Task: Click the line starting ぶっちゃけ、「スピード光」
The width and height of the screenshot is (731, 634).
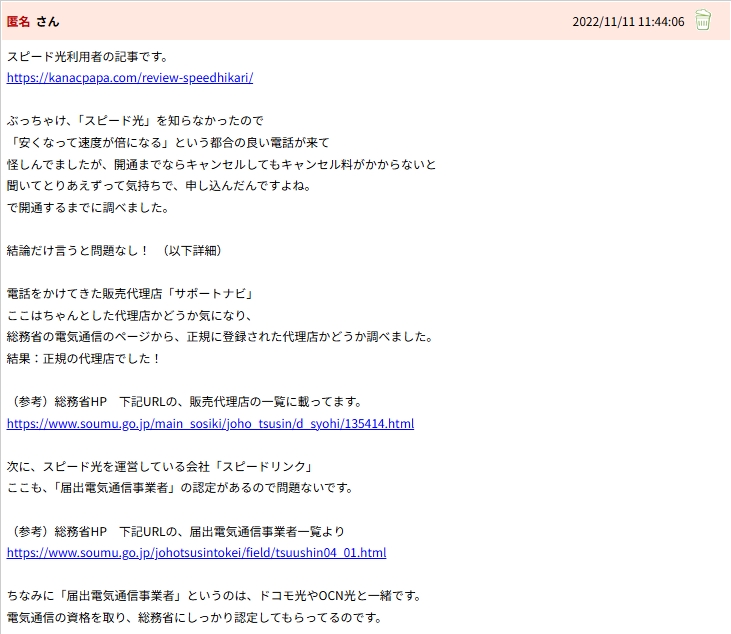Action: 135,121
